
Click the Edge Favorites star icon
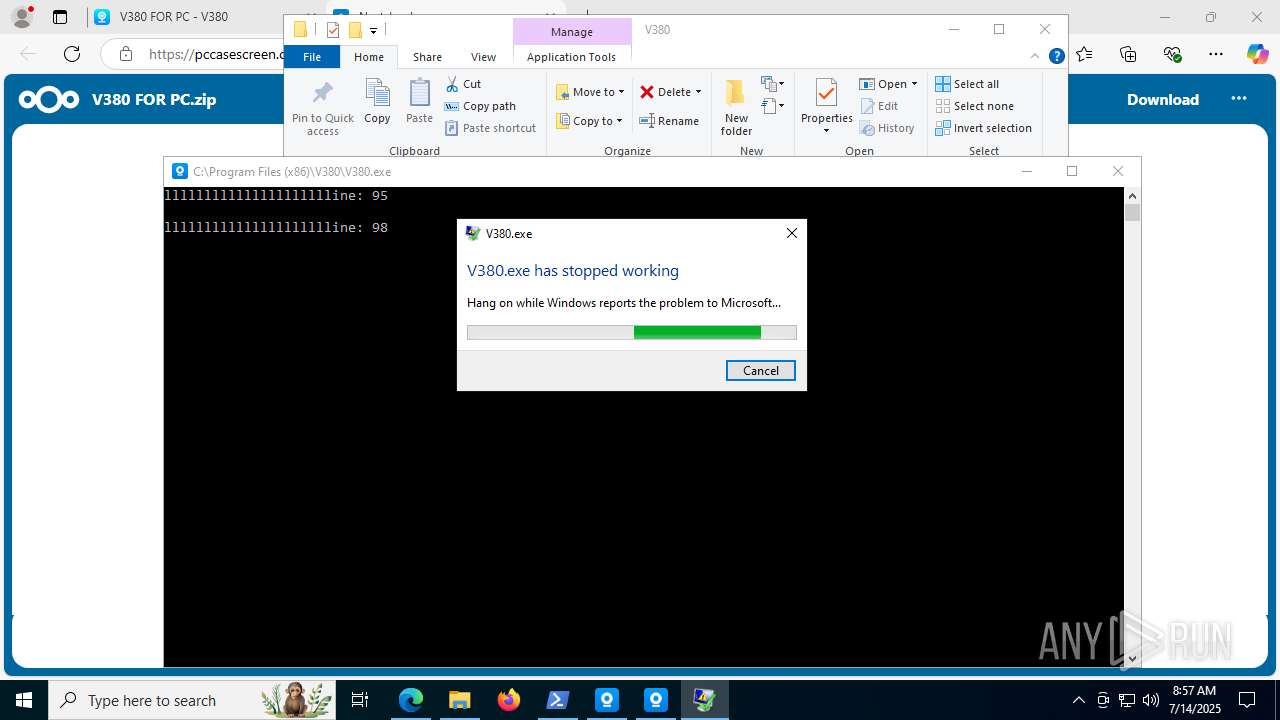pyautogui.click(x=1085, y=54)
